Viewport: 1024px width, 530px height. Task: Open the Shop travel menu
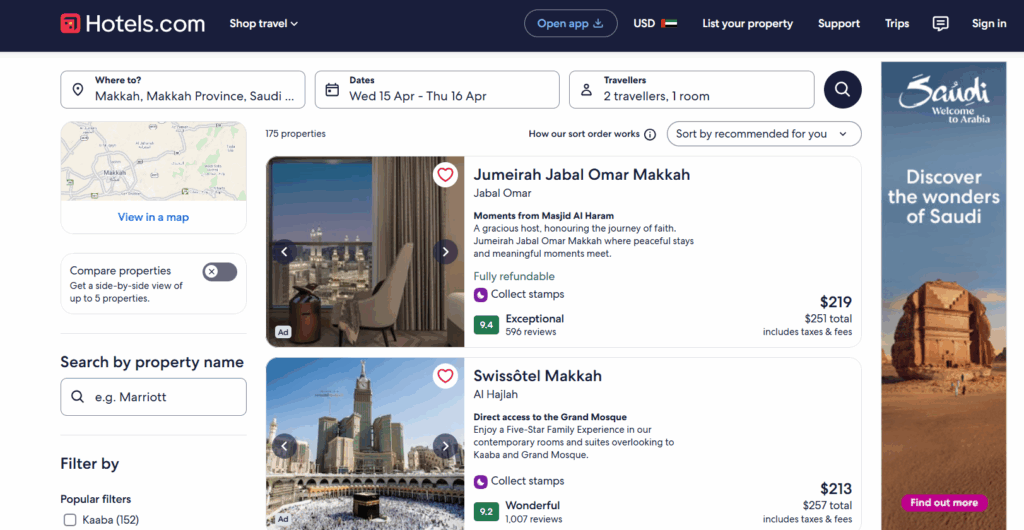264,23
